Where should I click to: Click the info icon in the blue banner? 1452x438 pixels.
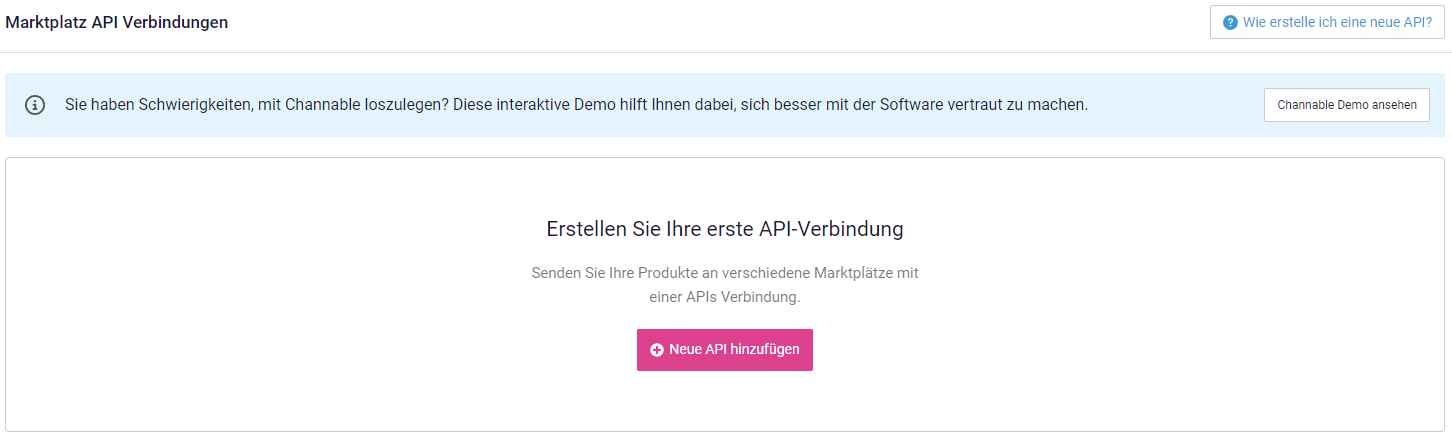(x=35, y=105)
